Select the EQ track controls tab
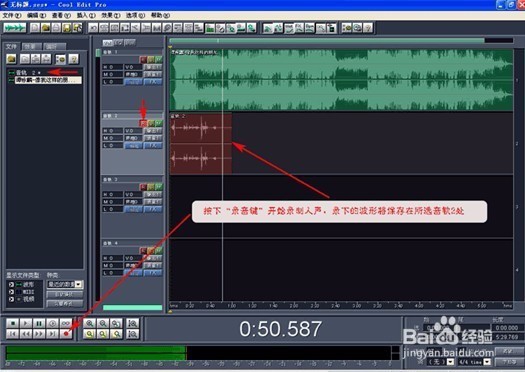The height and width of the screenshot is (372, 525). point(118,43)
